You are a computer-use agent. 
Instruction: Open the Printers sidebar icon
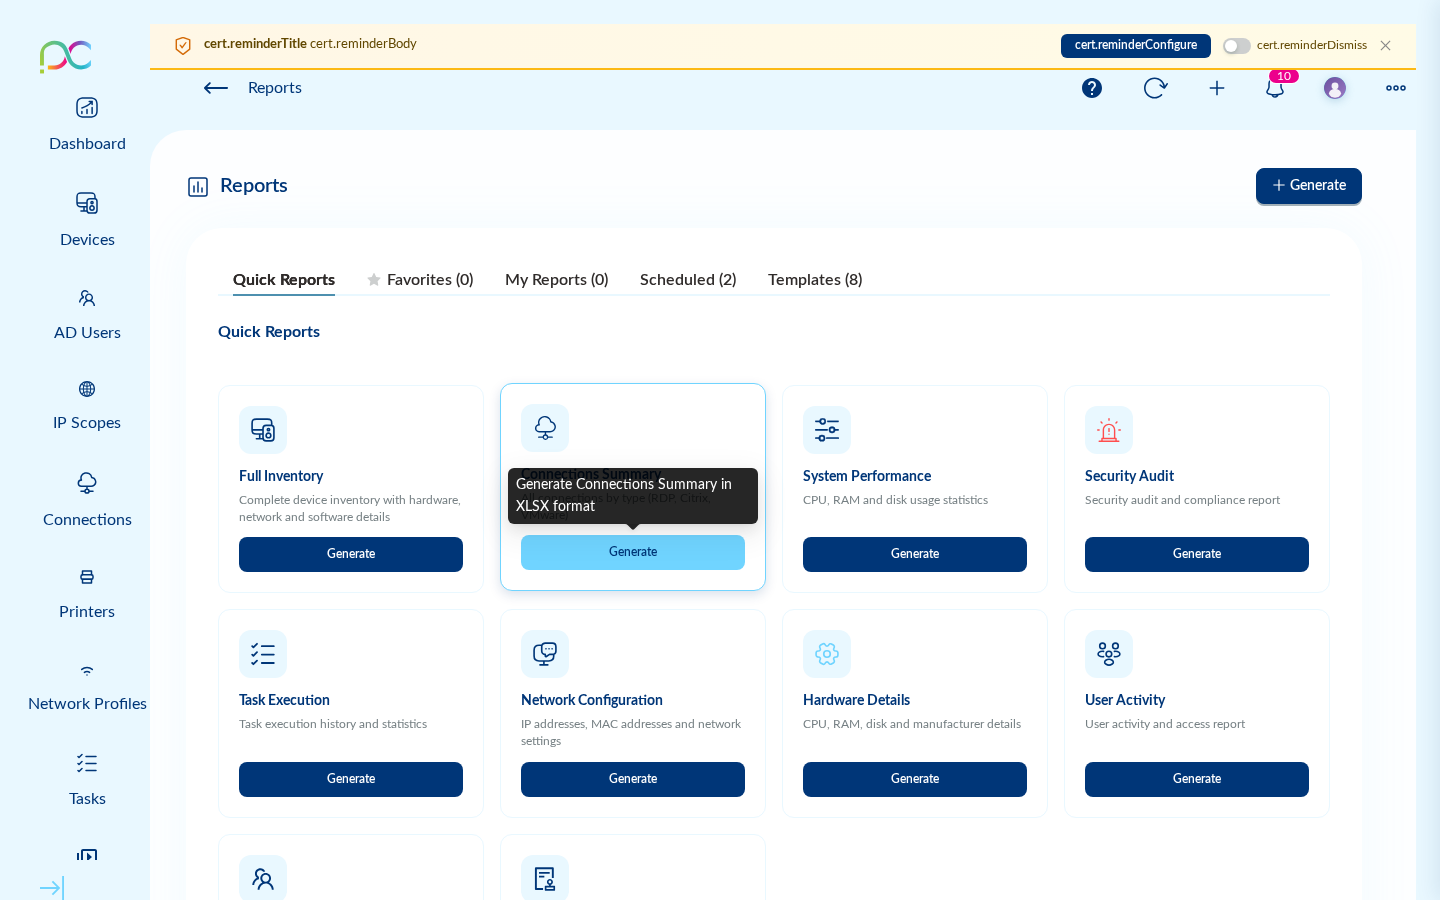(87, 577)
